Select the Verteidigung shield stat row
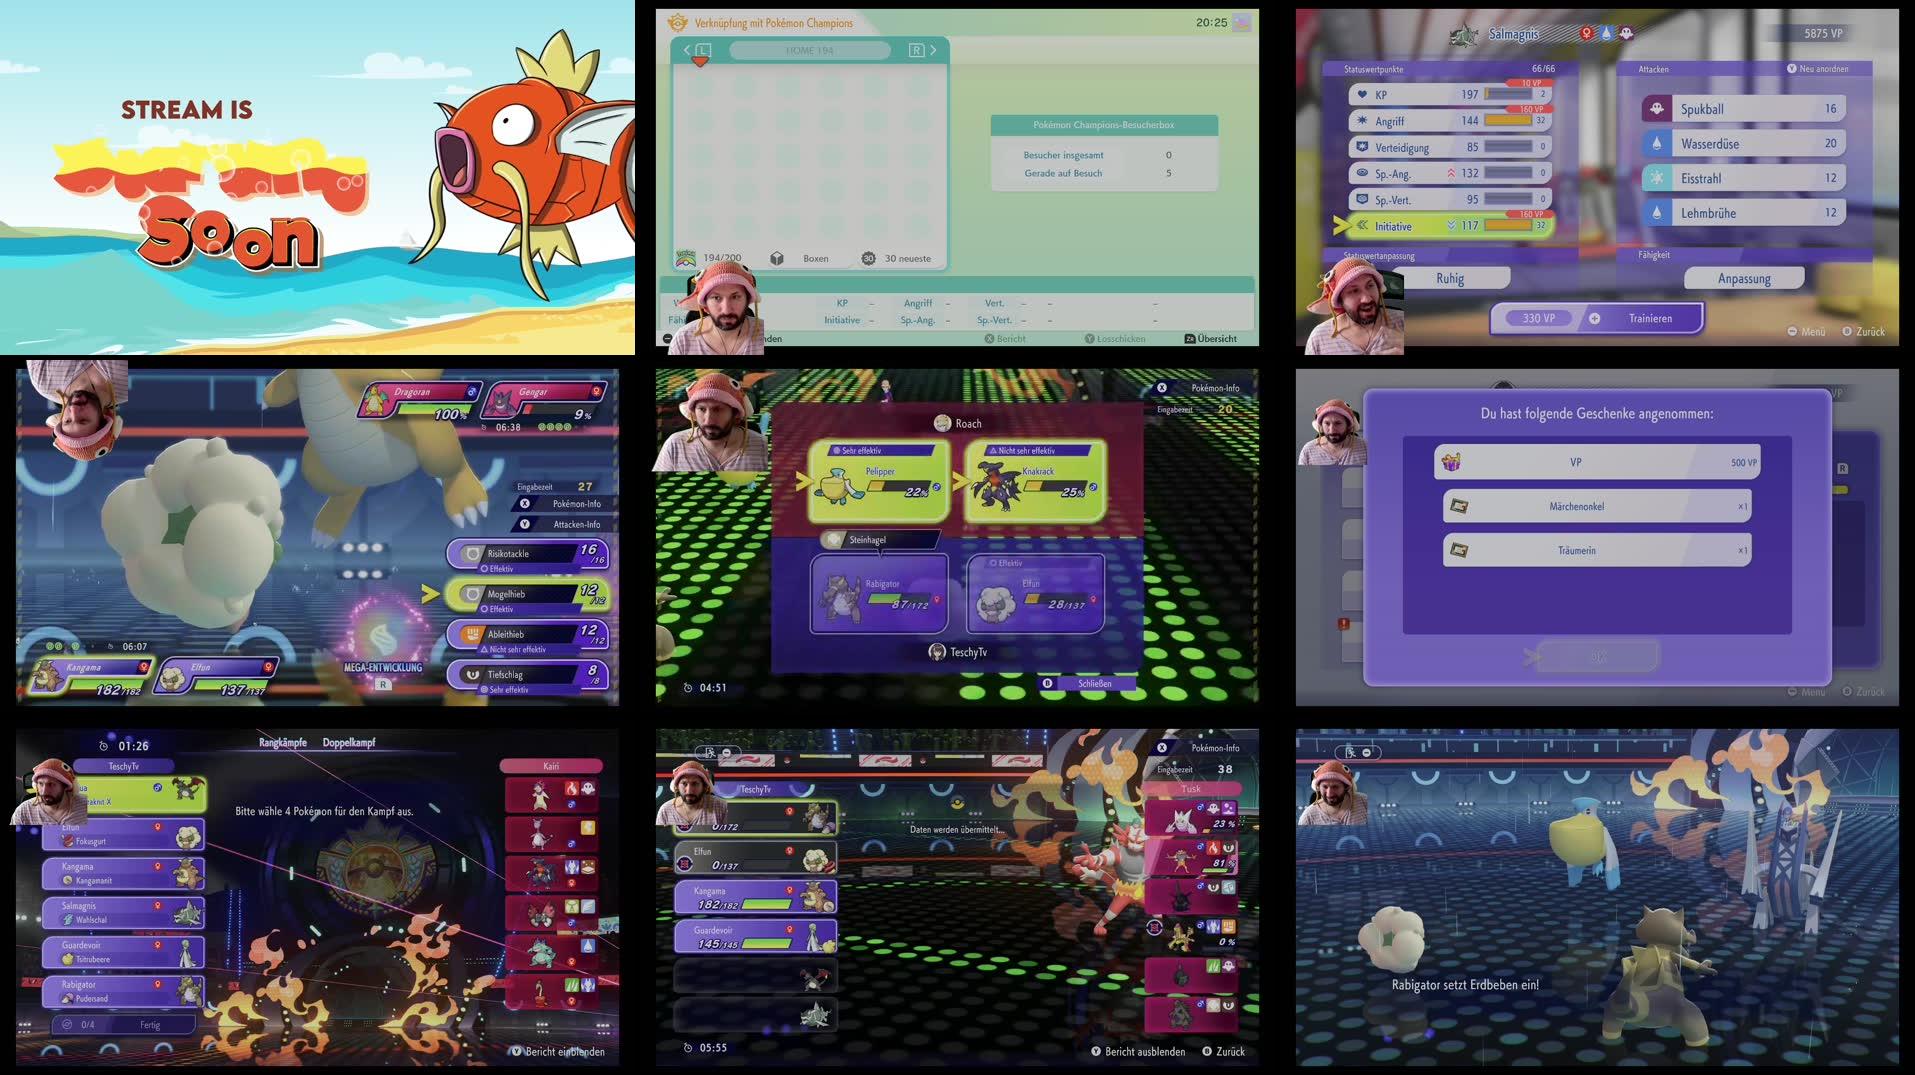This screenshot has width=1915, height=1075. click(1449, 147)
